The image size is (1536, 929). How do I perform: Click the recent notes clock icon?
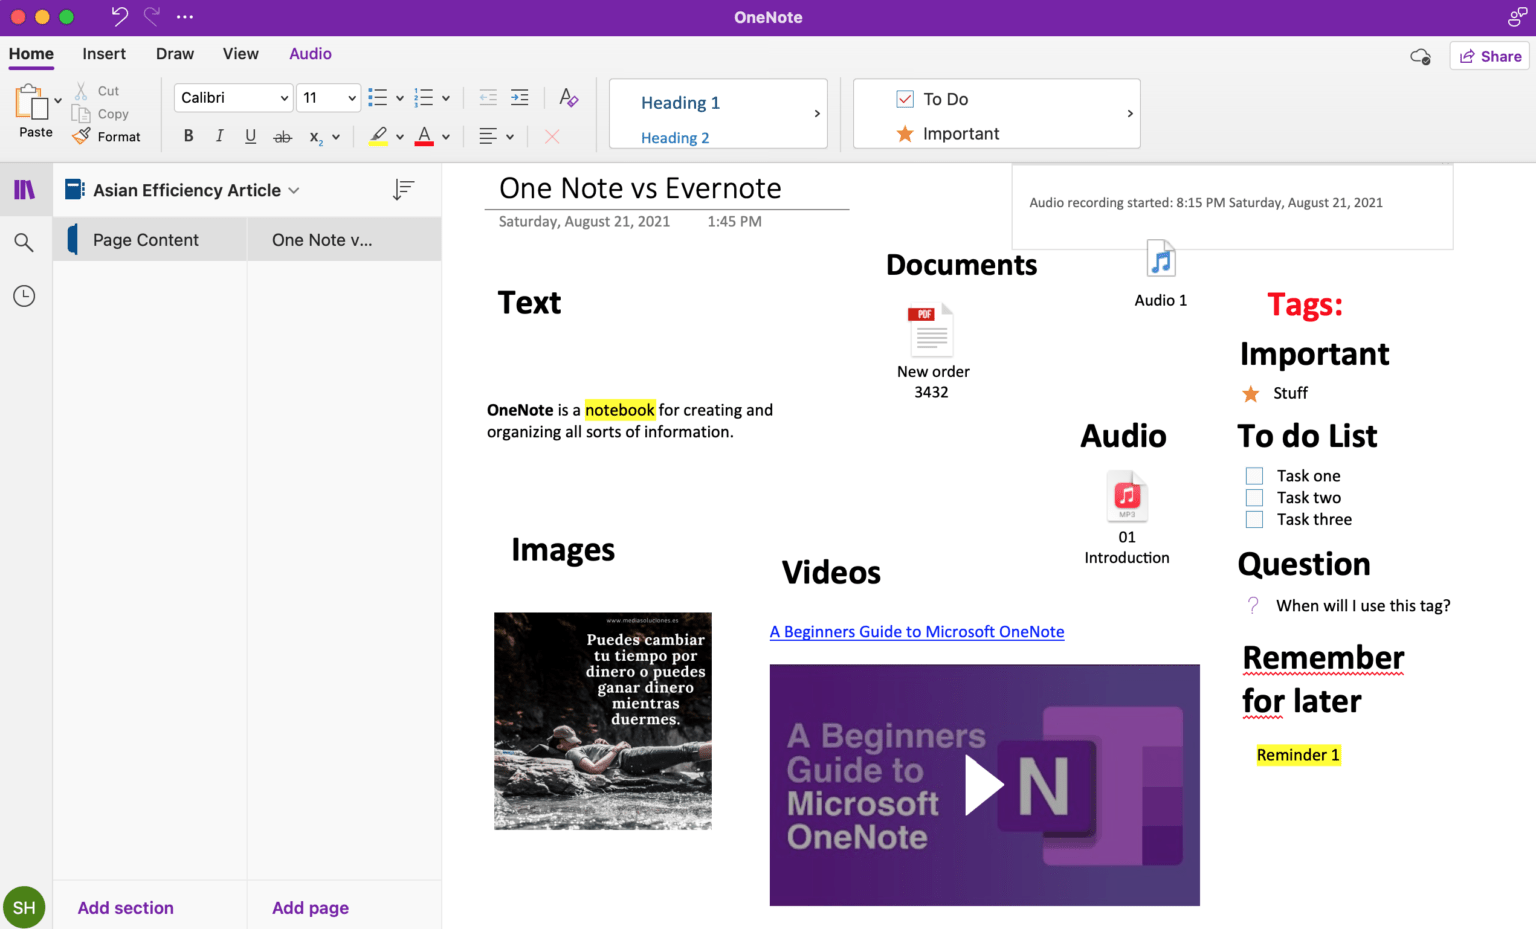24,295
